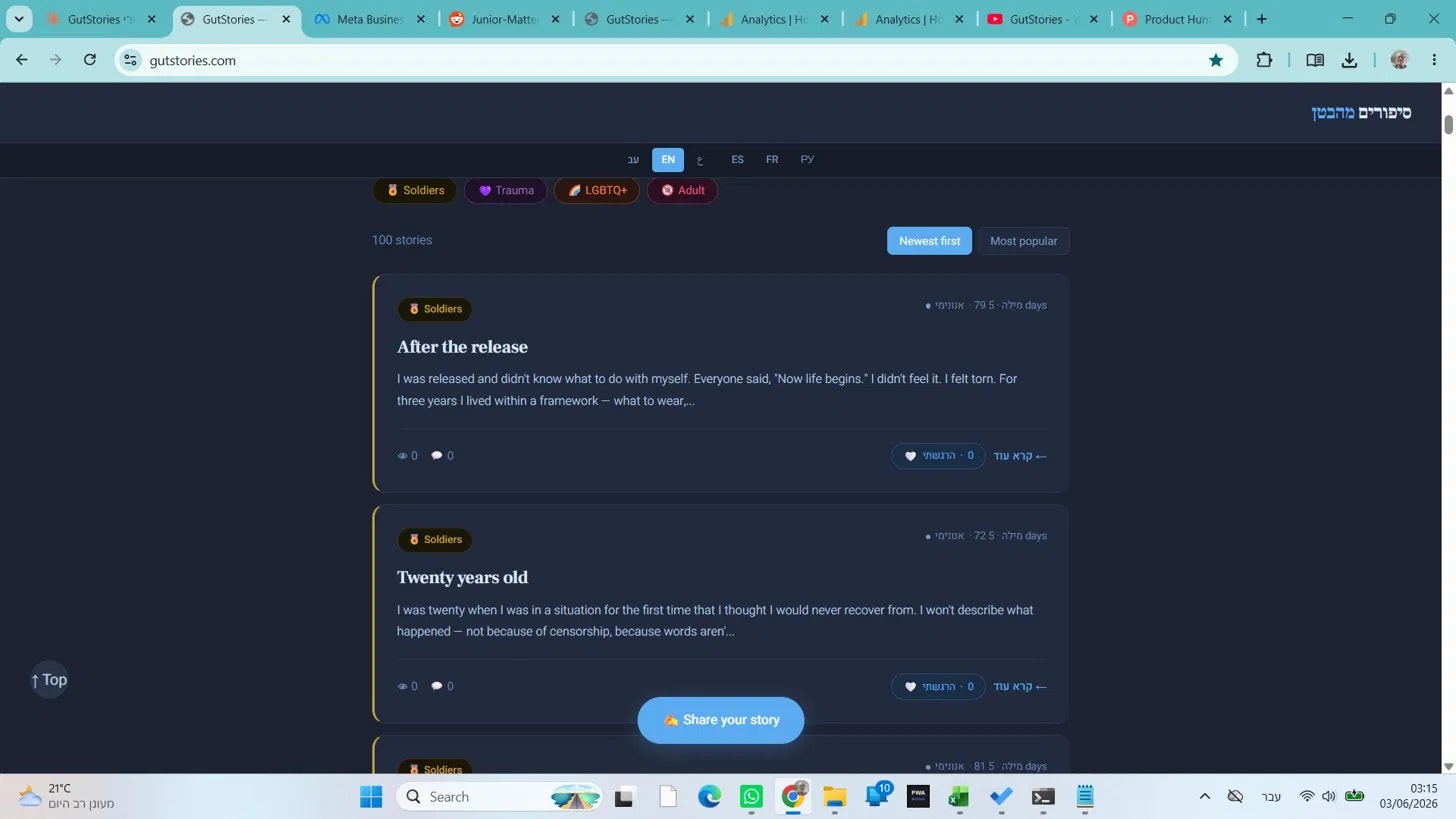The height and width of the screenshot is (819, 1456).
Task: Open the terminal from the taskbar
Action: coord(1043,797)
